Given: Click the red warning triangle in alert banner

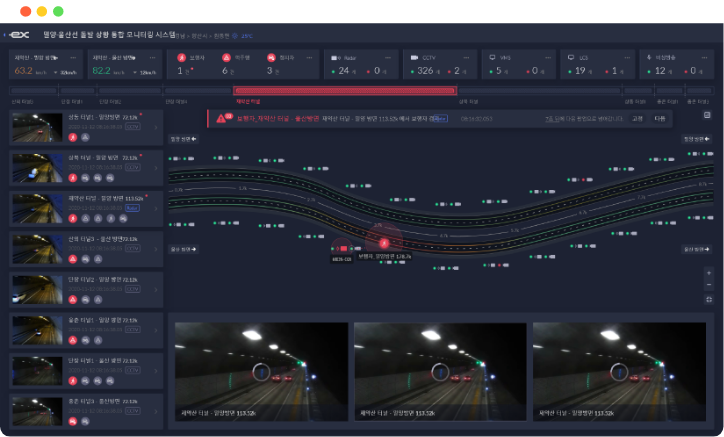Looking at the screenshot, I should pyautogui.click(x=220, y=118).
